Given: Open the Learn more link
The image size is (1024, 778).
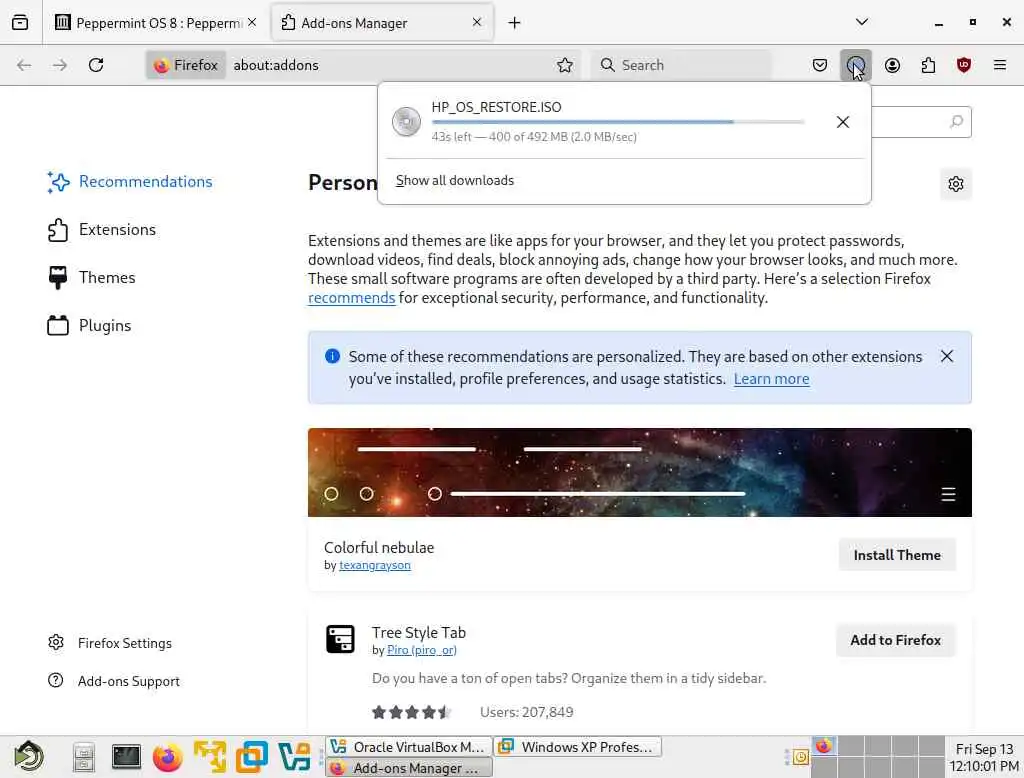Looking at the screenshot, I should 771,379.
